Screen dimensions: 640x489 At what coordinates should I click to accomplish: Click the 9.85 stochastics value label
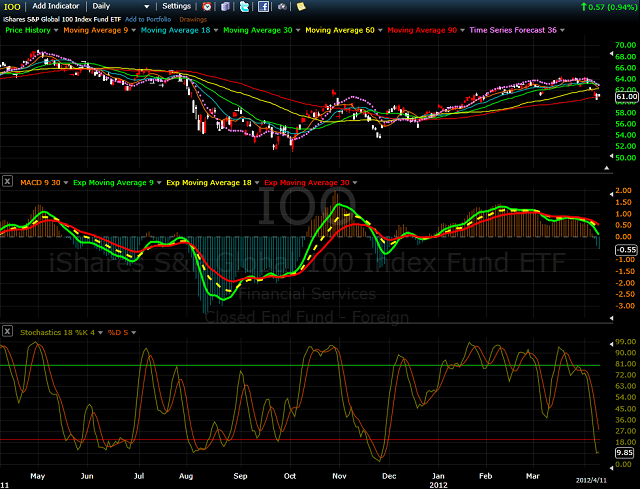624,453
